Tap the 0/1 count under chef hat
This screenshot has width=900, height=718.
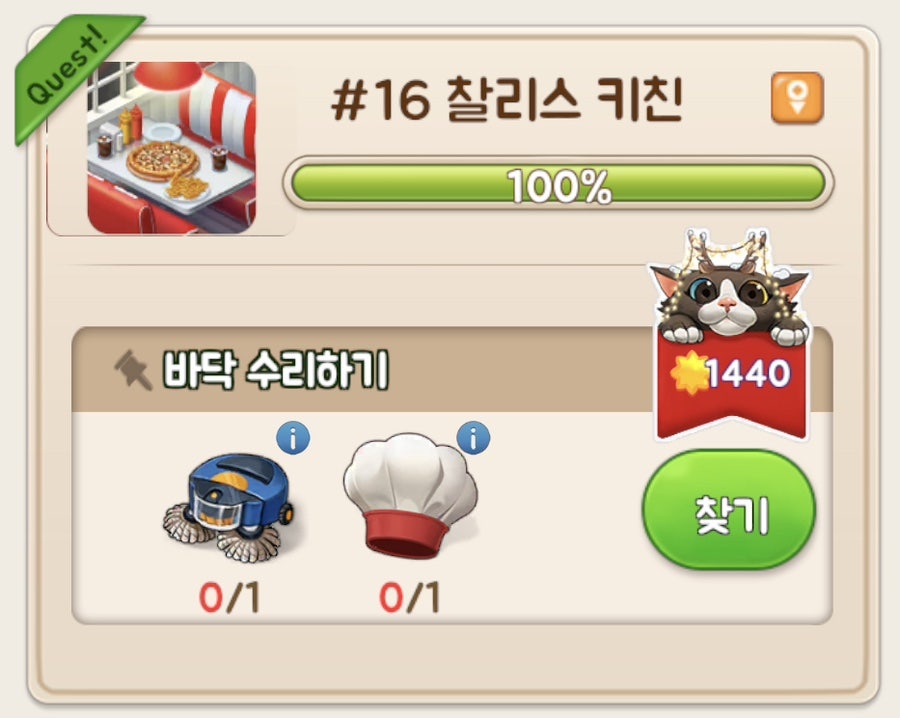point(410,597)
